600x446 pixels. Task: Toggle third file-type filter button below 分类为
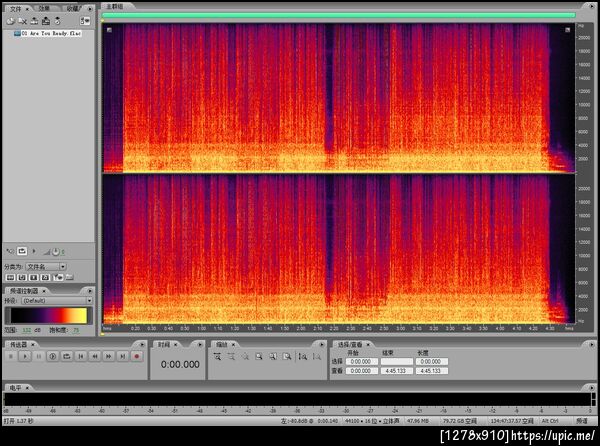(x=34, y=277)
